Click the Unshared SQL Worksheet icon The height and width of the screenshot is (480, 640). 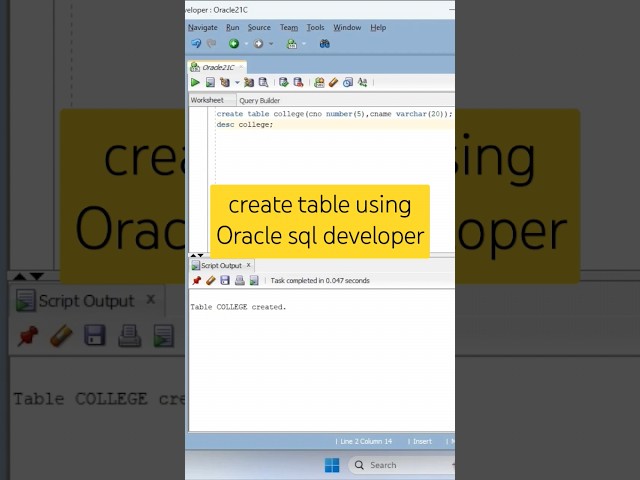click(x=319, y=82)
